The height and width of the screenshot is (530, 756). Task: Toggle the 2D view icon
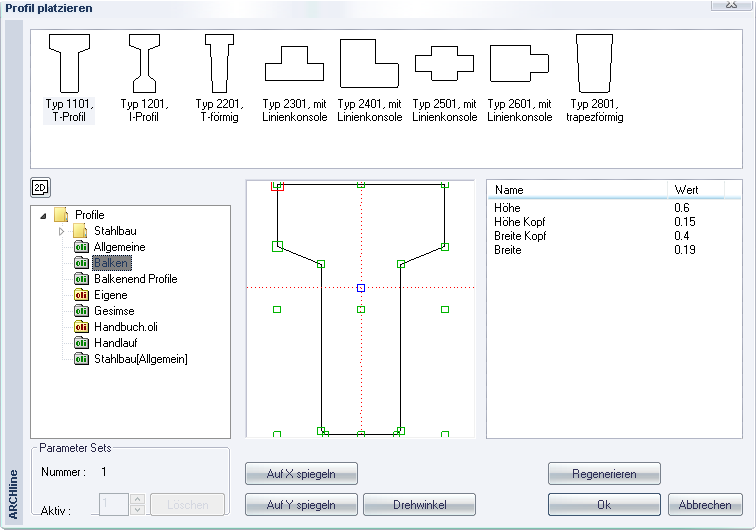click(40, 188)
